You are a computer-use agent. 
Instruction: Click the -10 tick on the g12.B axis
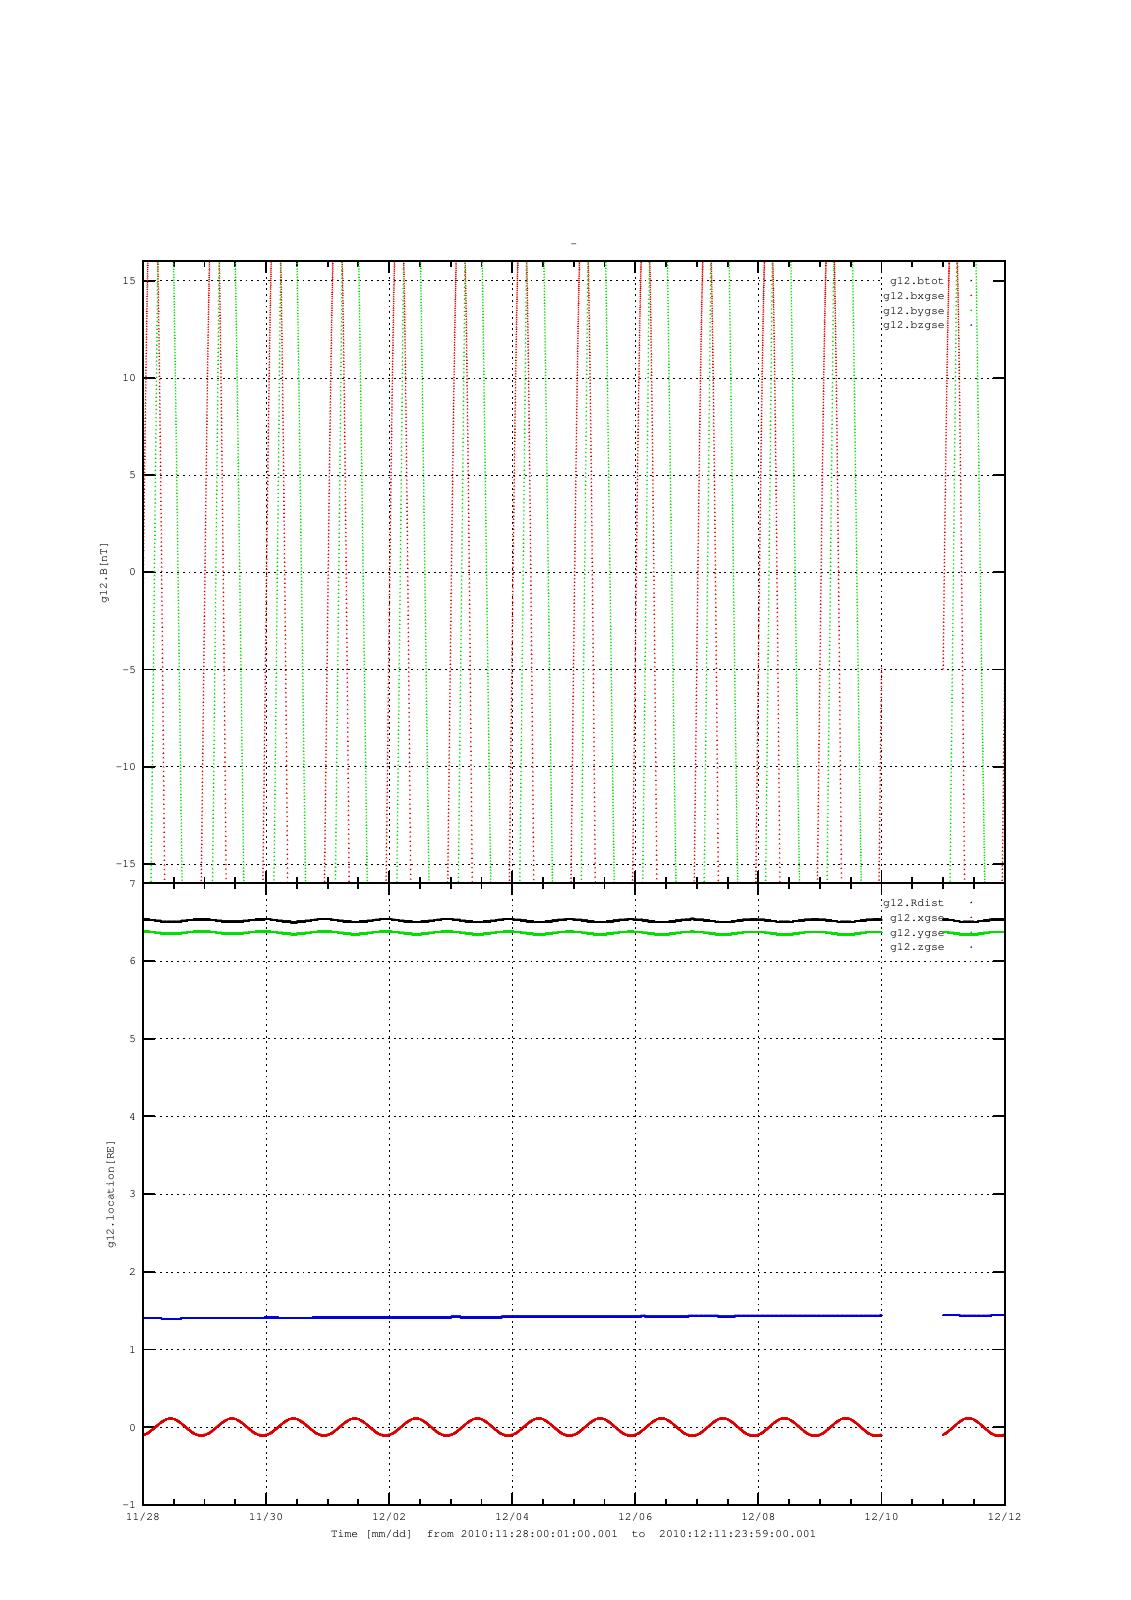tap(125, 767)
